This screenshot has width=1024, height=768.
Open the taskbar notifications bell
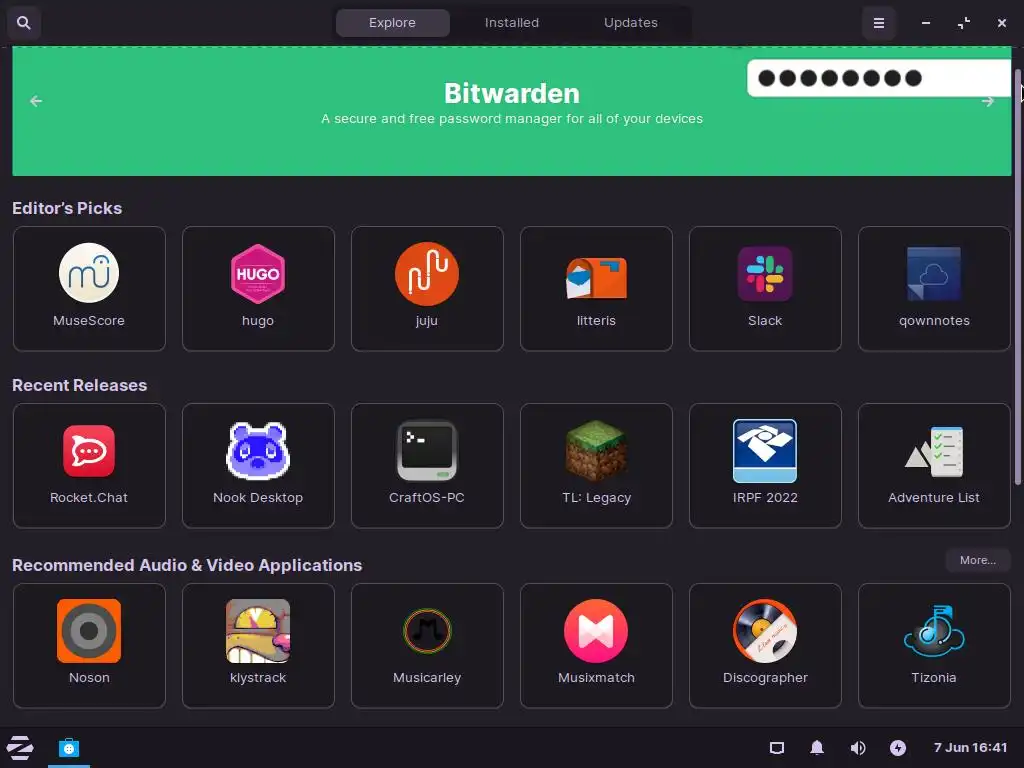[x=817, y=748]
